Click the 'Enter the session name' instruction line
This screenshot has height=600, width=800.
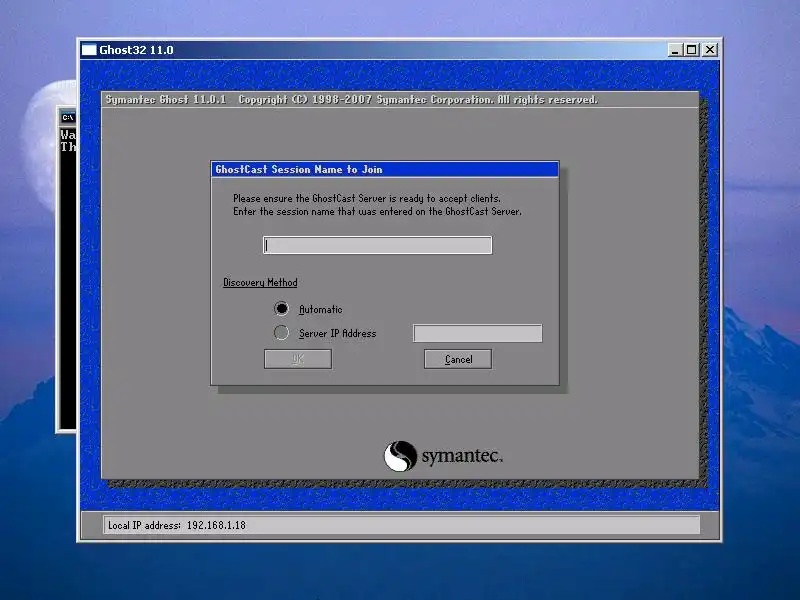click(378, 211)
